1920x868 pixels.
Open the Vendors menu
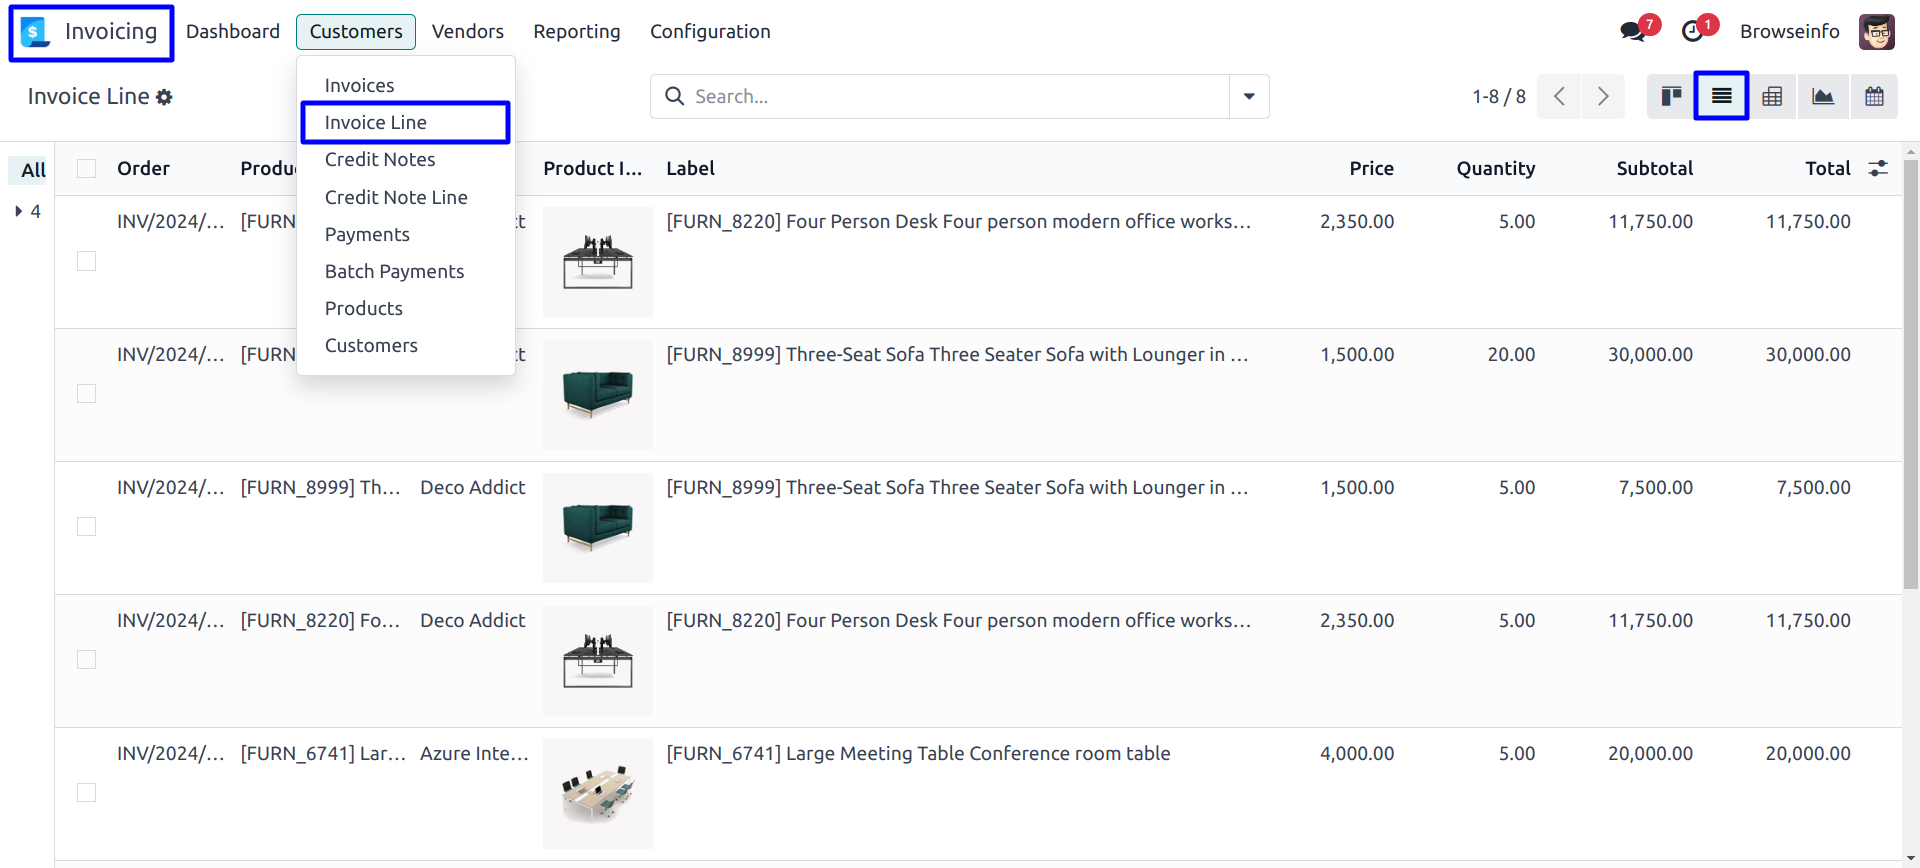467,31
